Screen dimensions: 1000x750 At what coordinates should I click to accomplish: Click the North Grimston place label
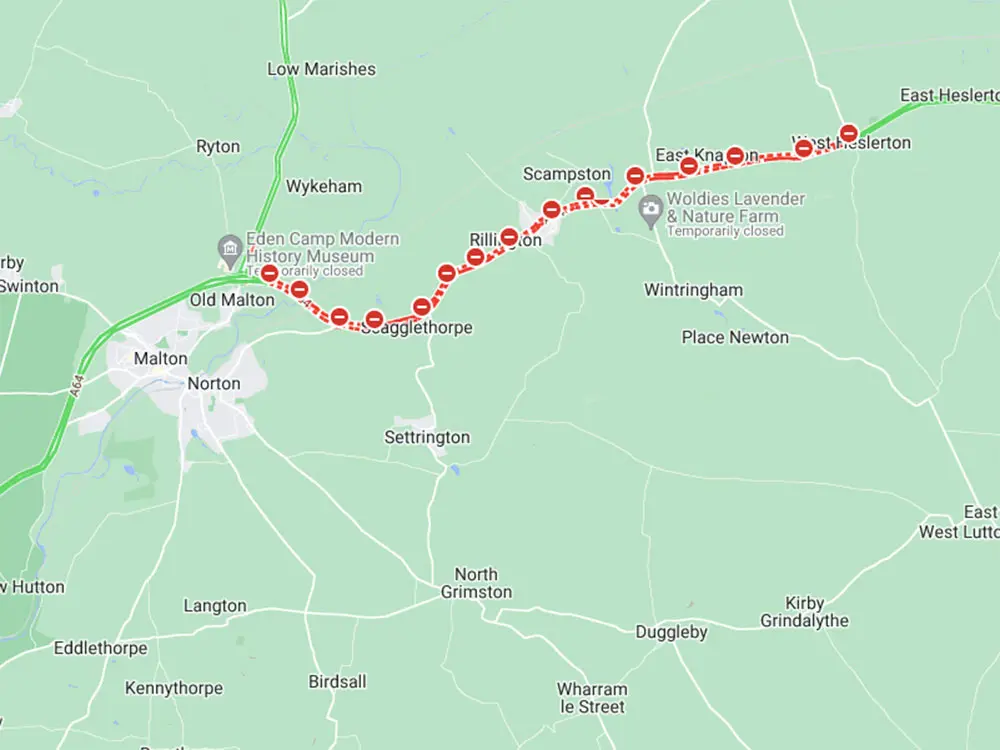(x=476, y=583)
